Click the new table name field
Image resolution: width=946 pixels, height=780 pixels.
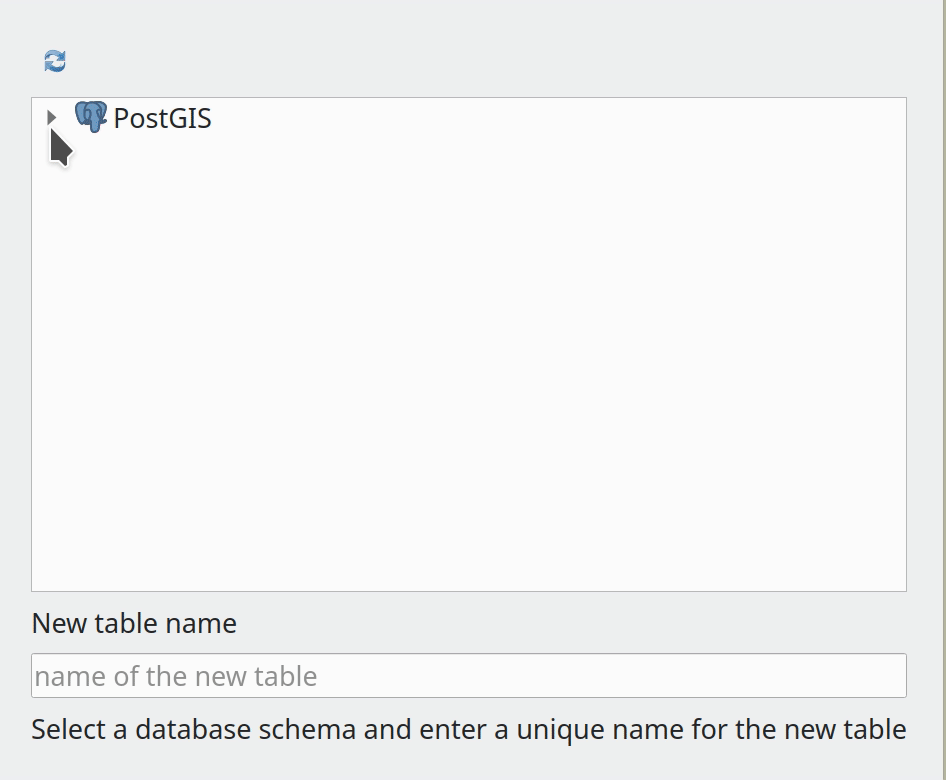point(468,676)
